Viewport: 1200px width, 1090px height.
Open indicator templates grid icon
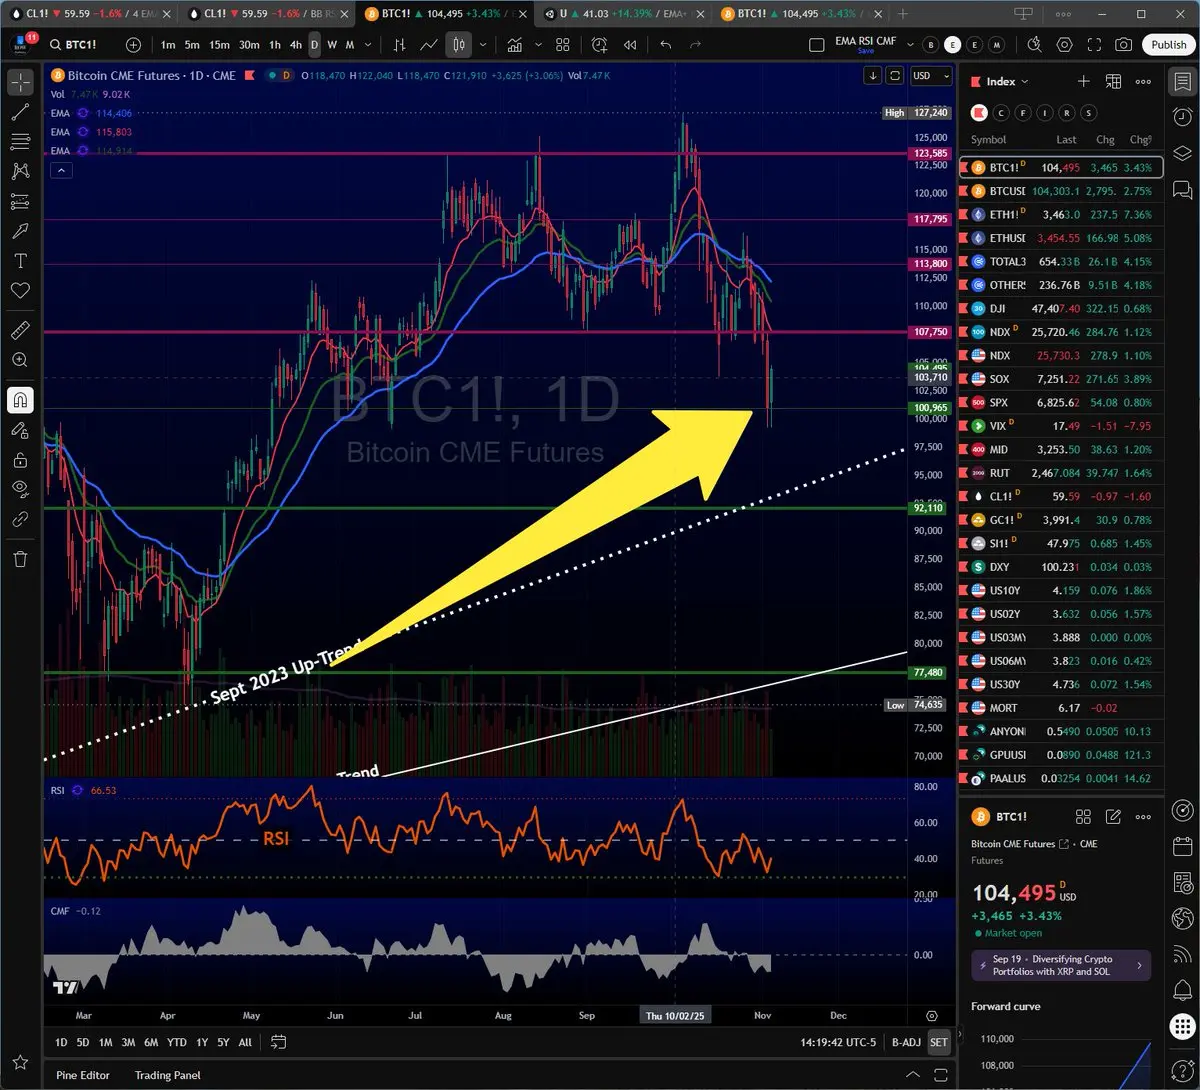pos(563,45)
